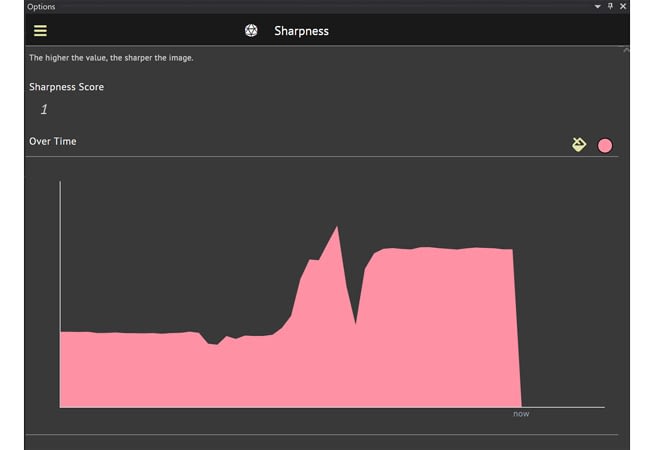
Task: Click the sharpness description text
Action: [111, 58]
